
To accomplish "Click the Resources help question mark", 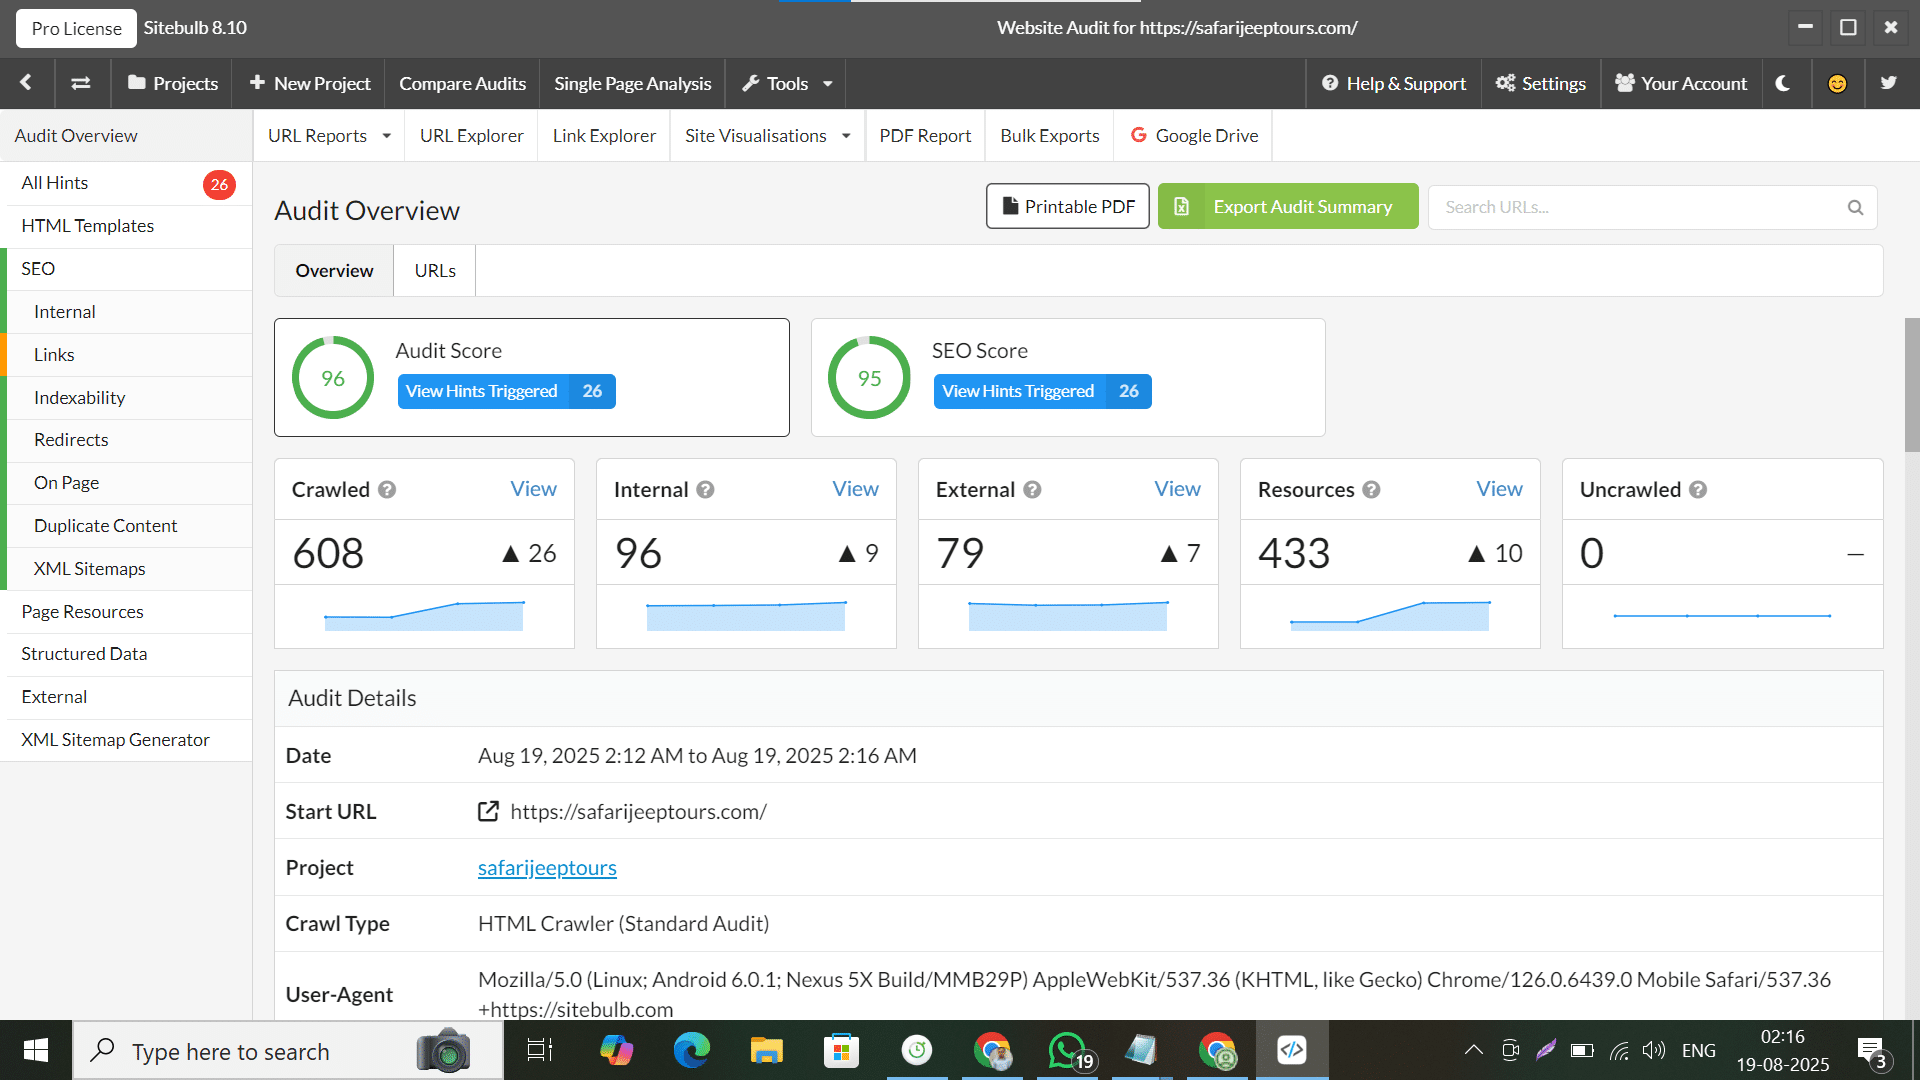I will tap(1371, 489).
